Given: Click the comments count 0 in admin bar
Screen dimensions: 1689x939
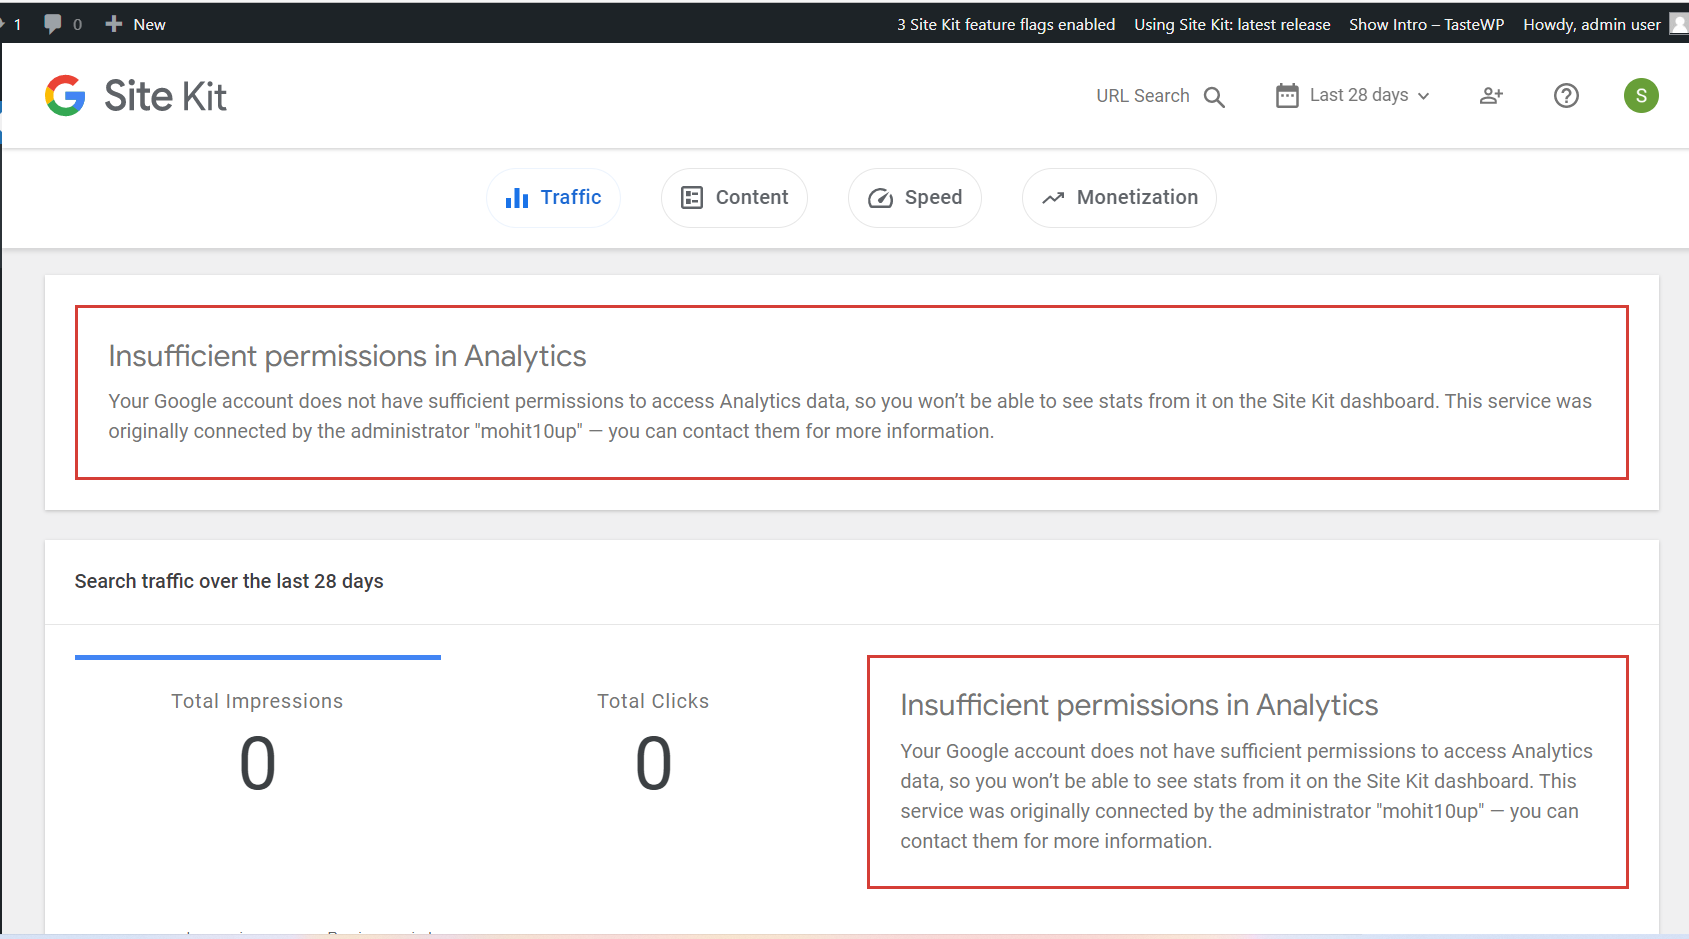Looking at the screenshot, I should click(x=78, y=24).
